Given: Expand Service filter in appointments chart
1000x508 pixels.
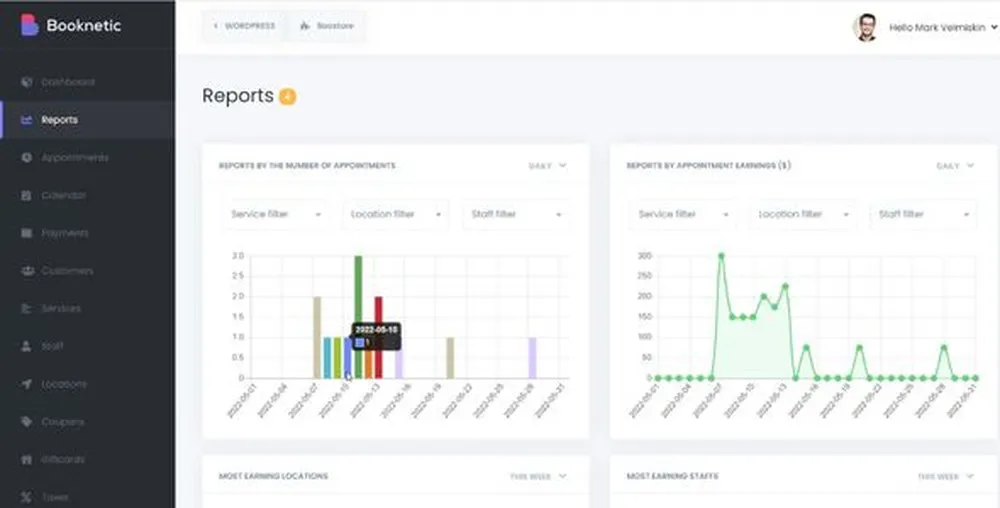Looking at the screenshot, I should (x=275, y=214).
